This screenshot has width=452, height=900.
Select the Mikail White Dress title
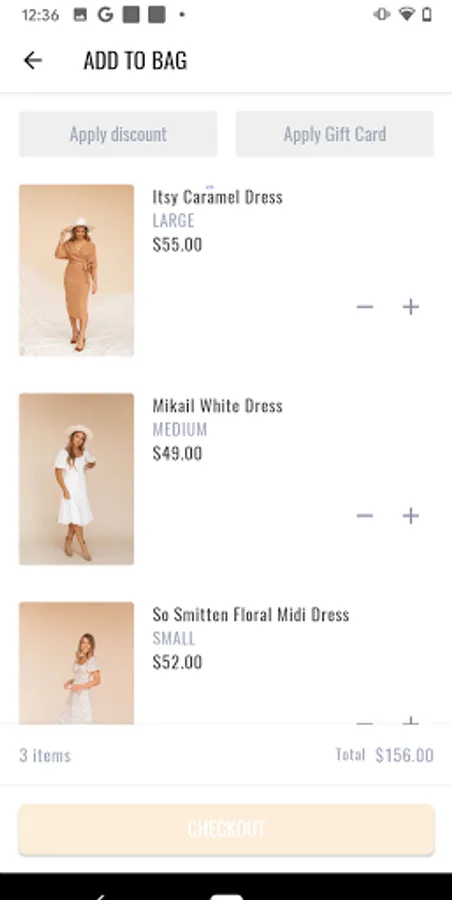coord(218,406)
